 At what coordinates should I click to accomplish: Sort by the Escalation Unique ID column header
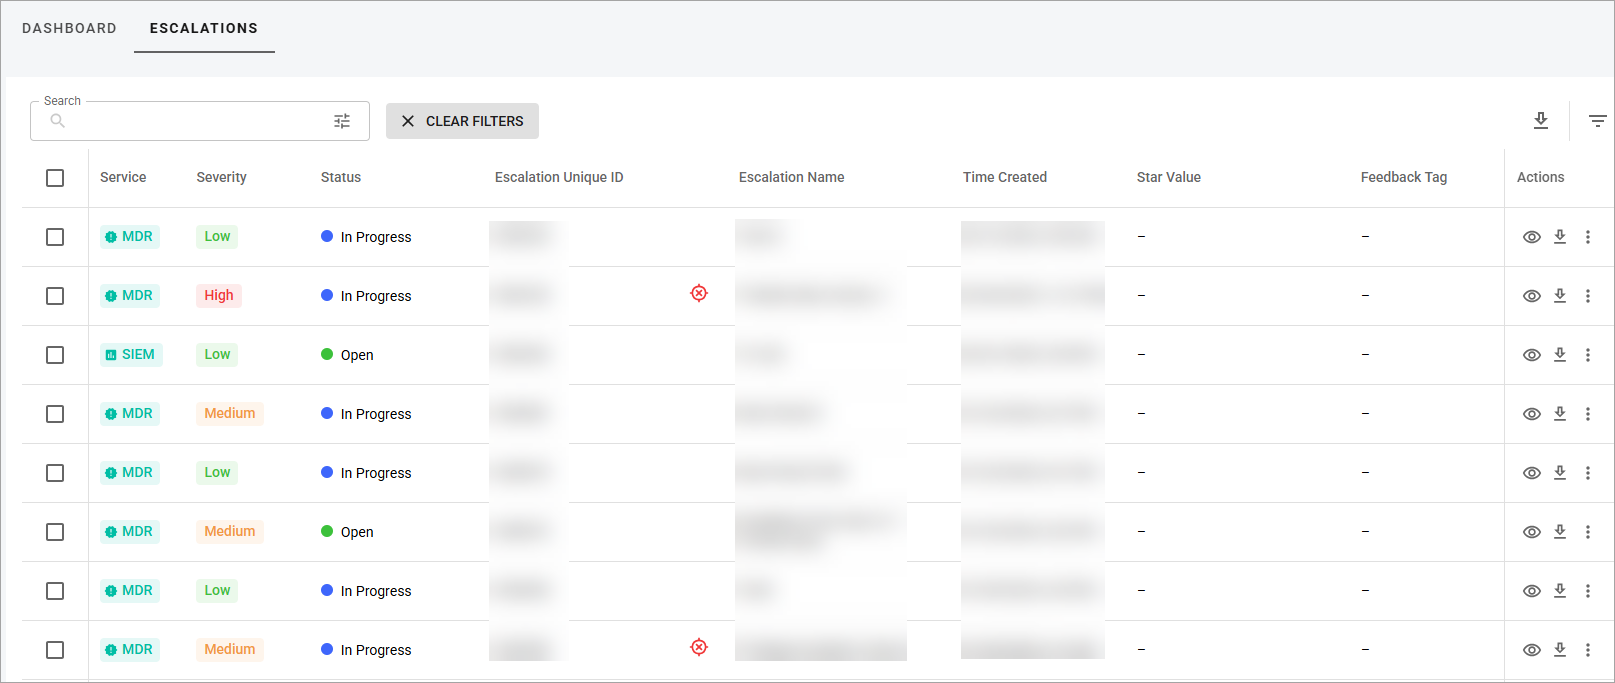click(x=559, y=177)
